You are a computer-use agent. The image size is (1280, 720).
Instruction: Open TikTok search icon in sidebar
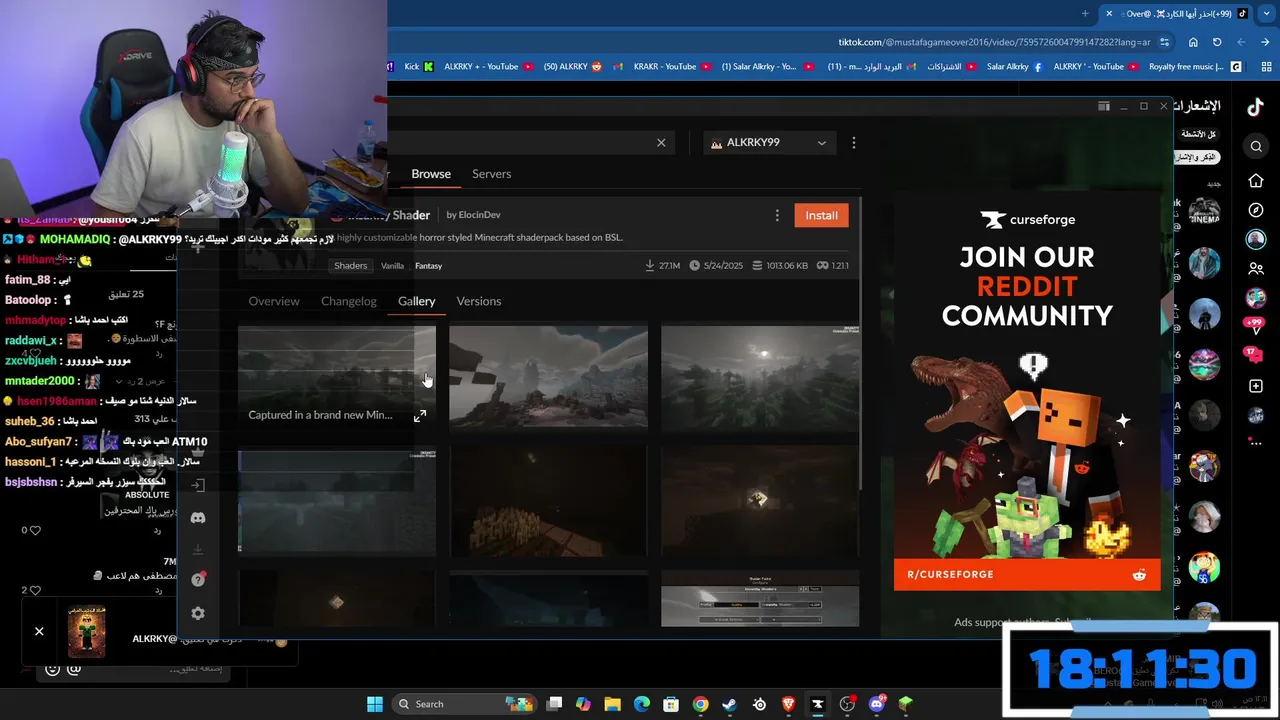point(1256,147)
